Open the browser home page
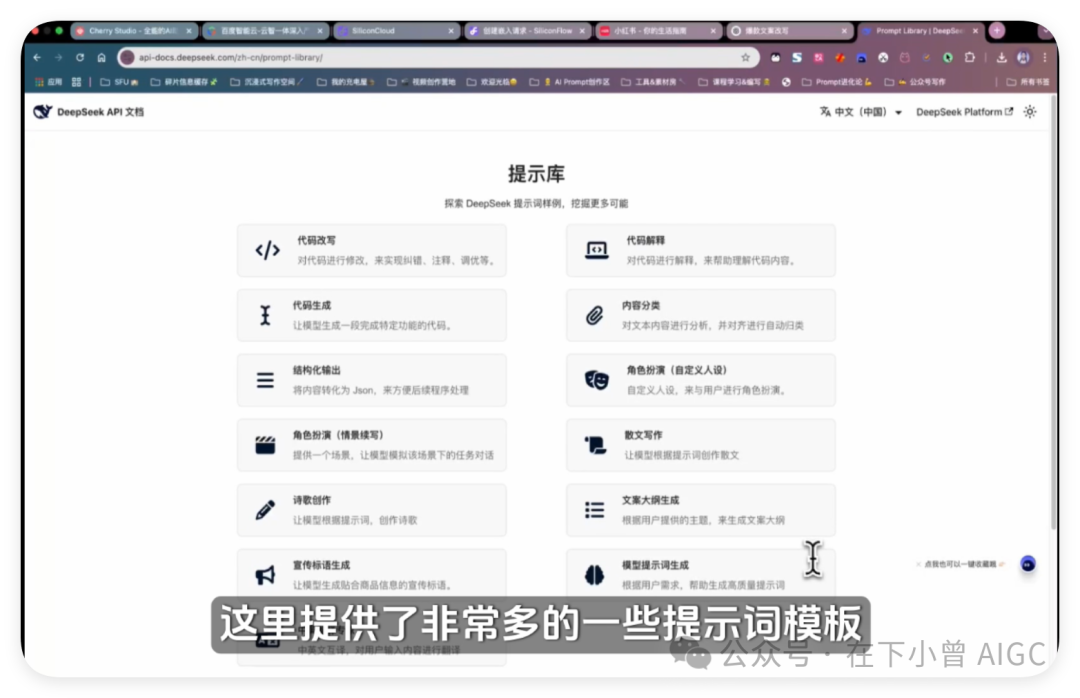 101,58
